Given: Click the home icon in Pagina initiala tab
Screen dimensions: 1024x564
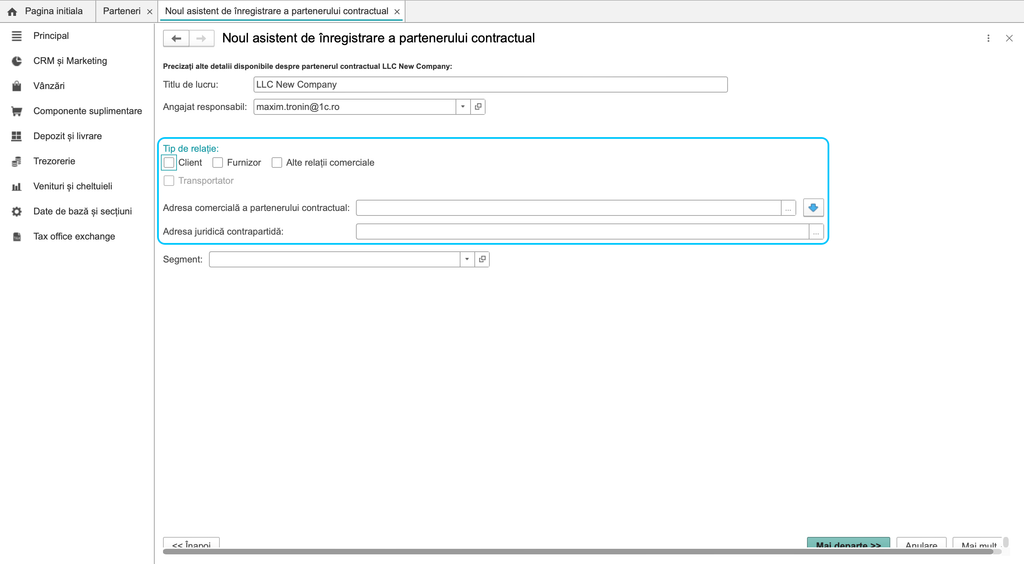Looking at the screenshot, I should pyautogui.click(x=12, y=12).
